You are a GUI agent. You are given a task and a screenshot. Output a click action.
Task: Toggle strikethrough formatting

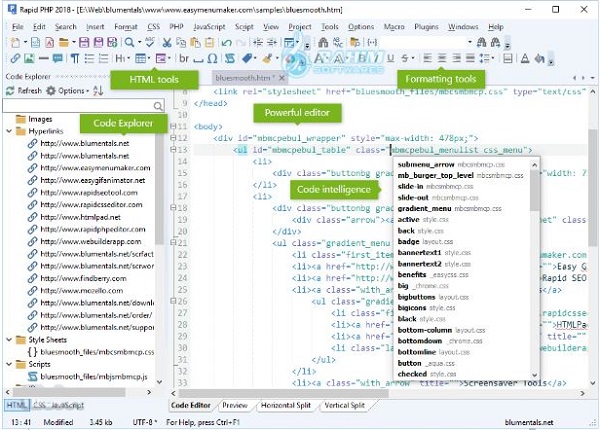[405, 59]
